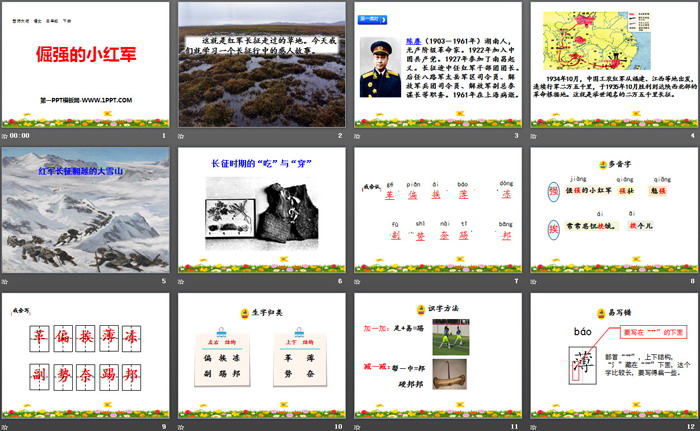Click the 00:00 timing under slide 1

[x=20, y=136]
